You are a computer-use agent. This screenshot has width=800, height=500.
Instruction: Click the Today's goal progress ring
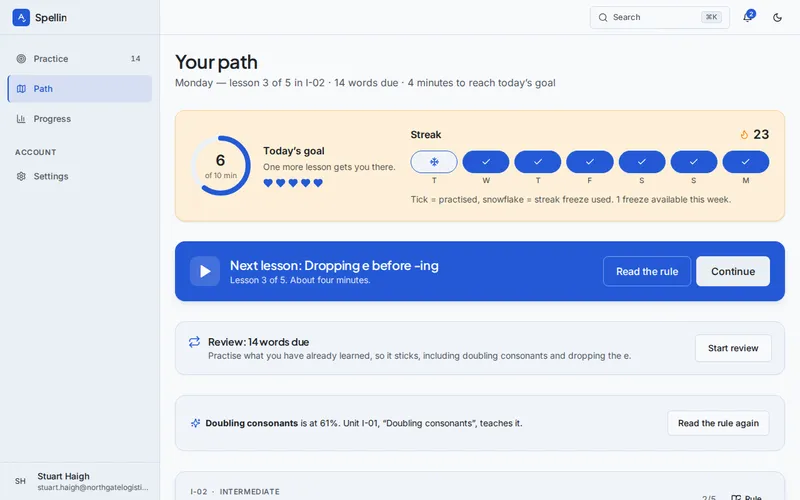[x=221, y=165]
